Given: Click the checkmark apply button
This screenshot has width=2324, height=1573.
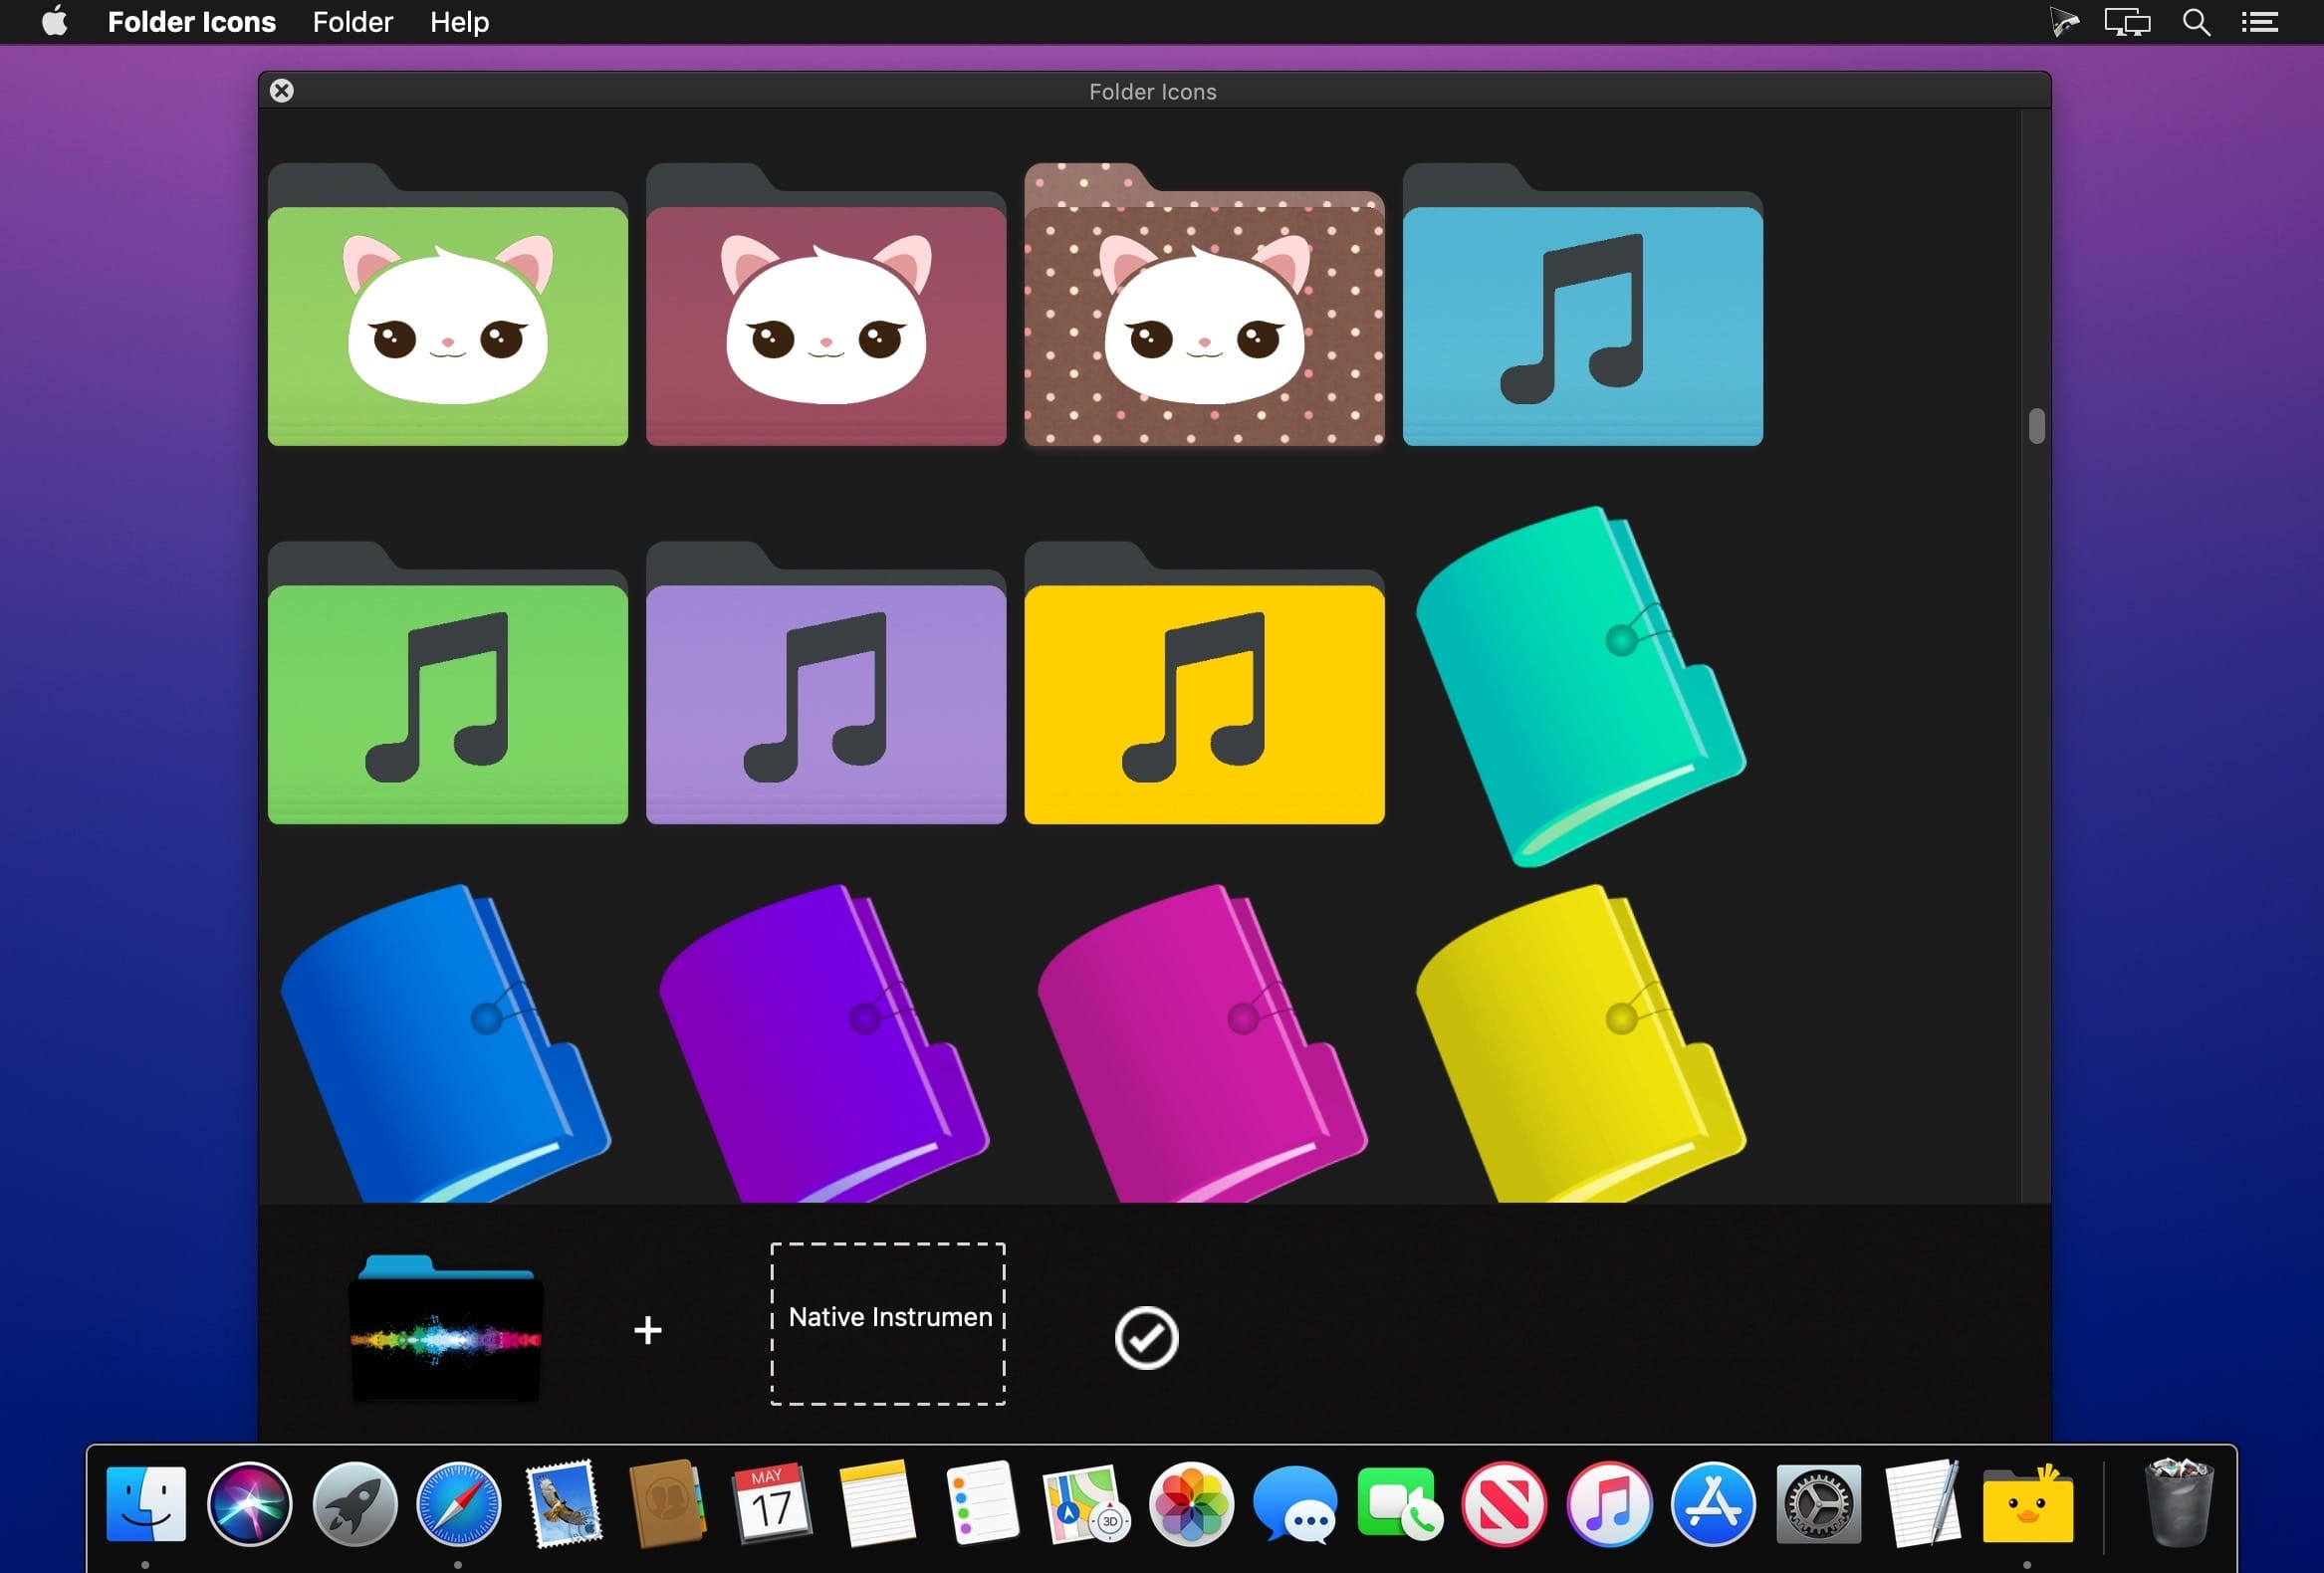Looking at the screenshot, I should click(1146, 1338).
